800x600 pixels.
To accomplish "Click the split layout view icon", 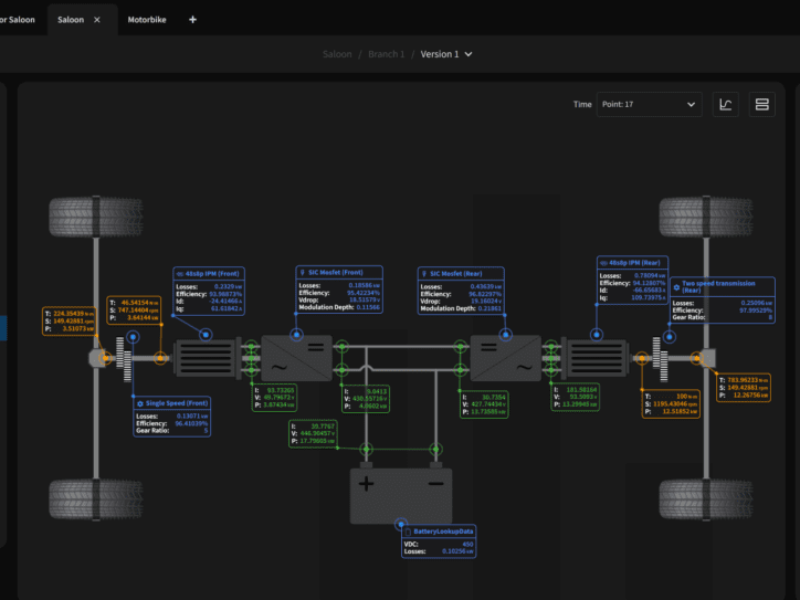I will (x=760, y=104).
